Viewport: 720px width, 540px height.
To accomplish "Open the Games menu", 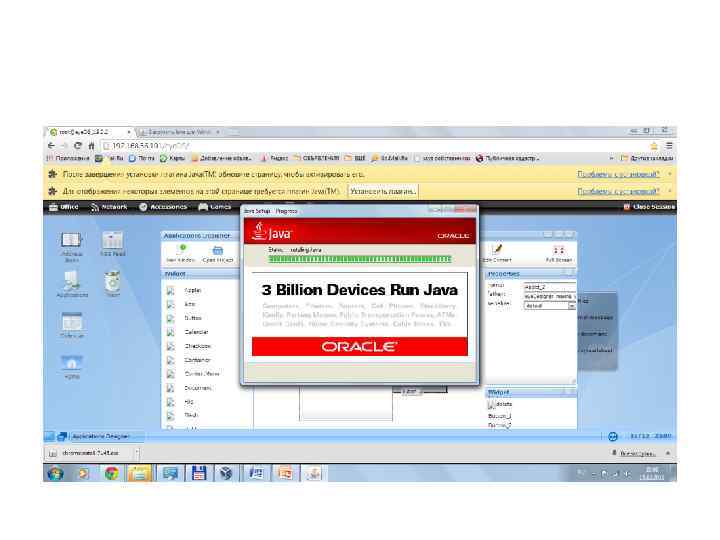I will coord(214,207).
